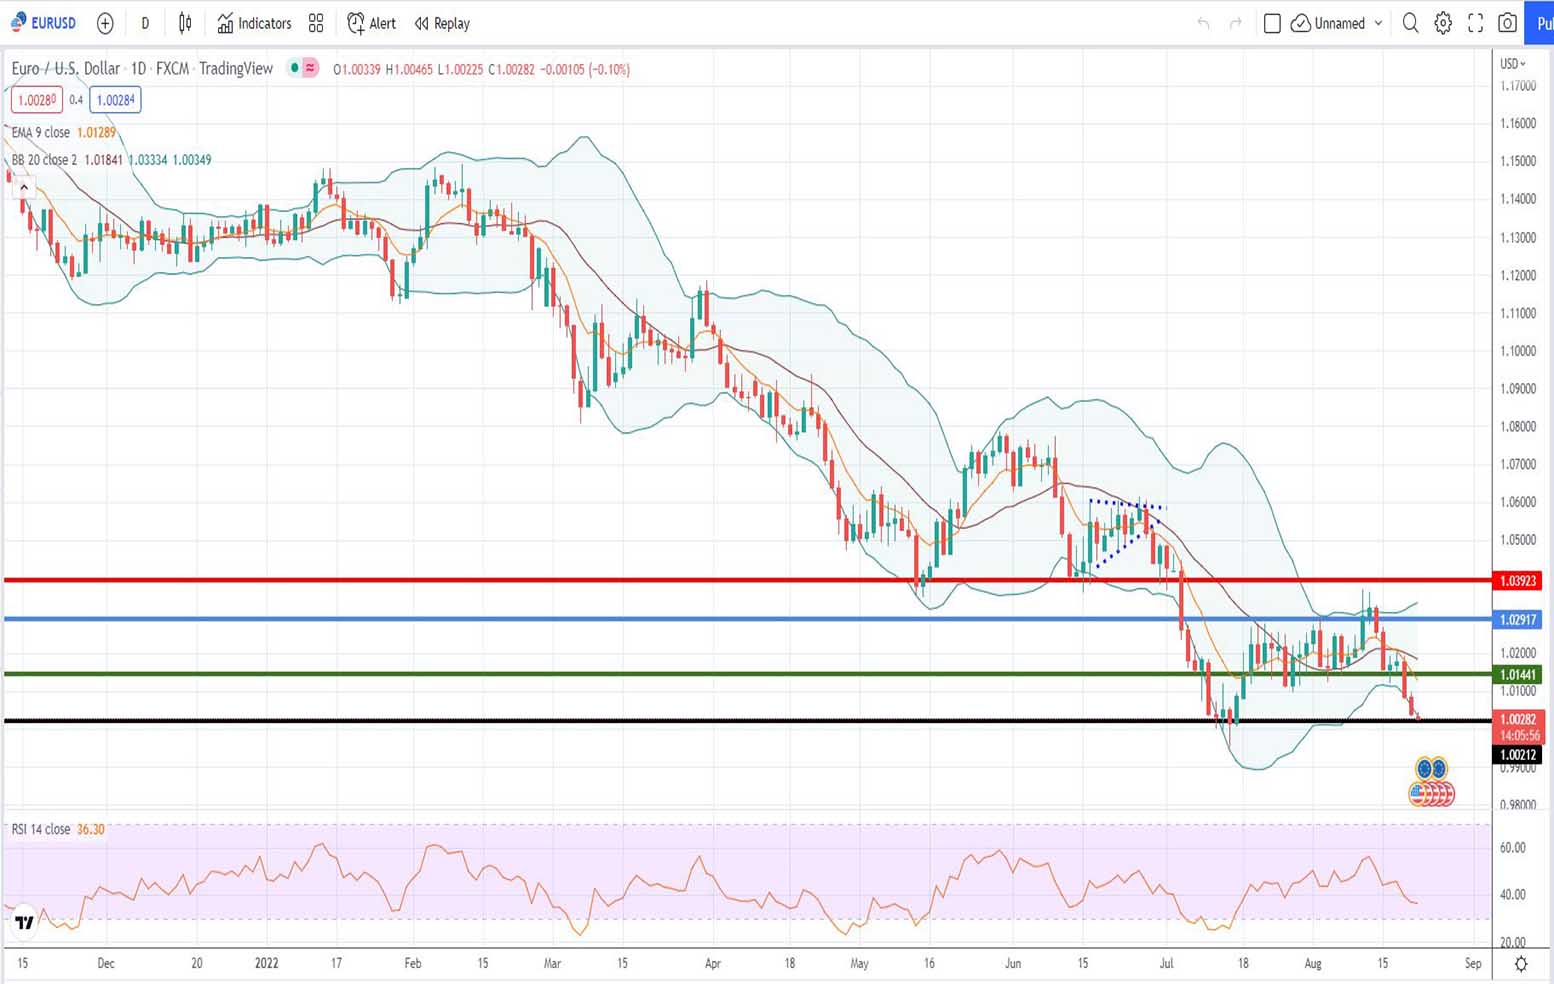Create a new Alert
The image size is (1554, 984).
pos(371,23)
